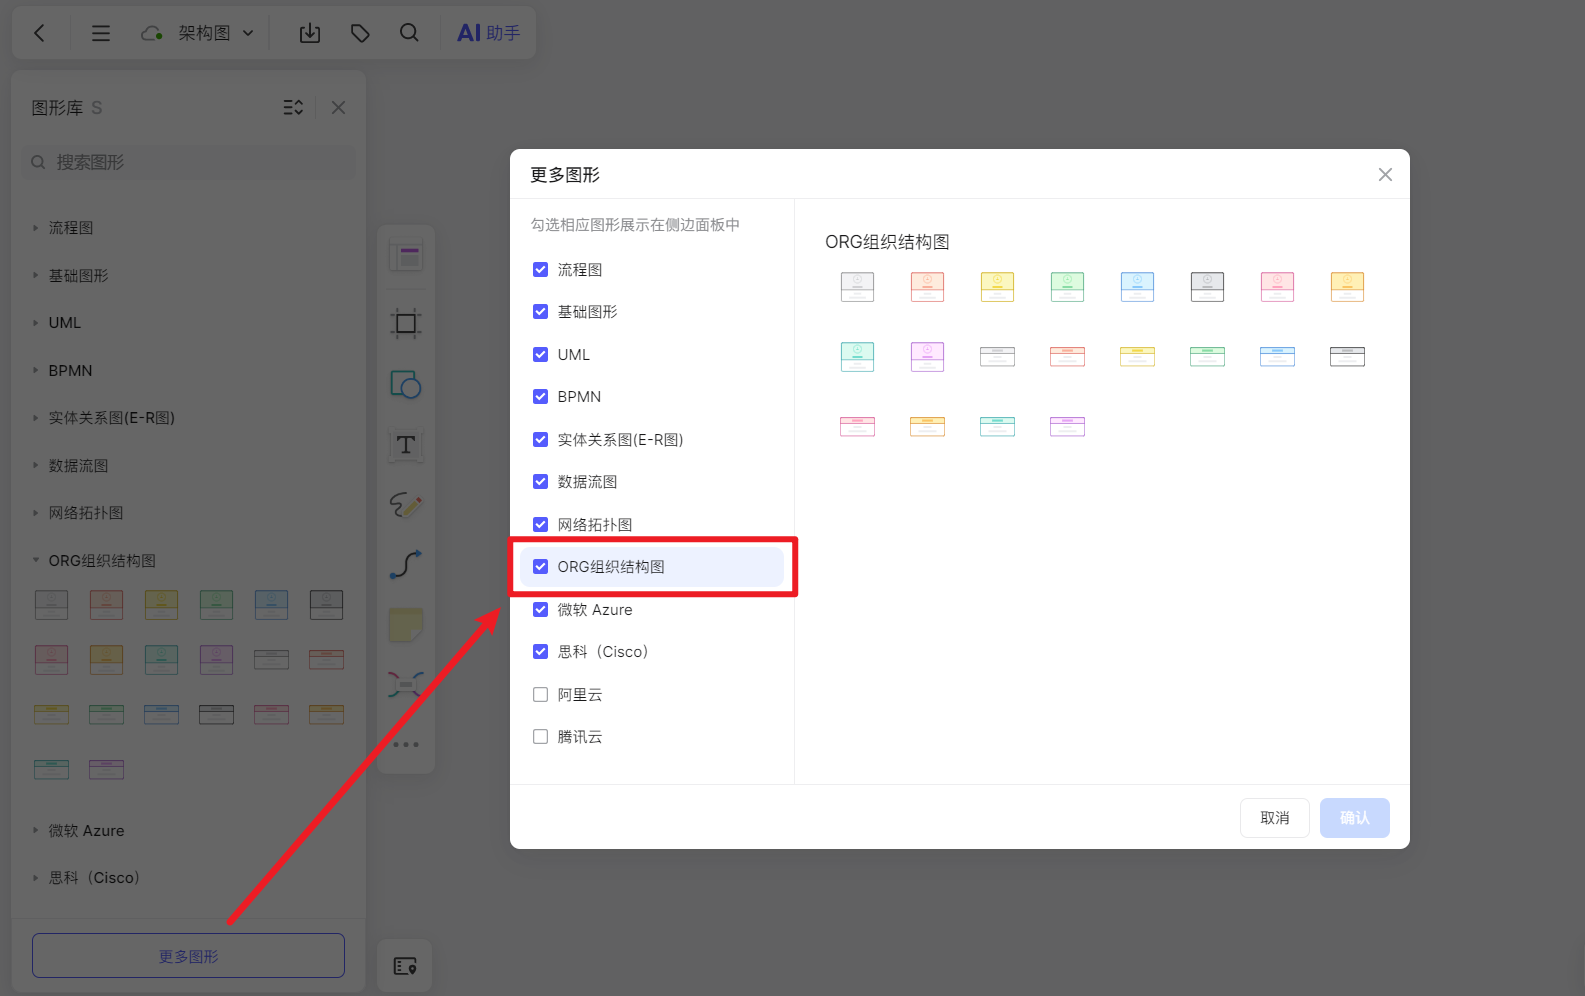
Task: Click the red org shape in sidebar first row
Action: [x=107, y=604]
